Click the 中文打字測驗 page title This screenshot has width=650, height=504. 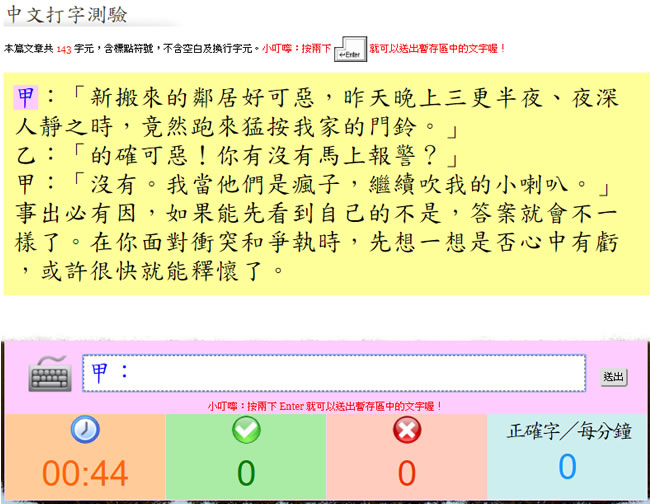(67, 15)
